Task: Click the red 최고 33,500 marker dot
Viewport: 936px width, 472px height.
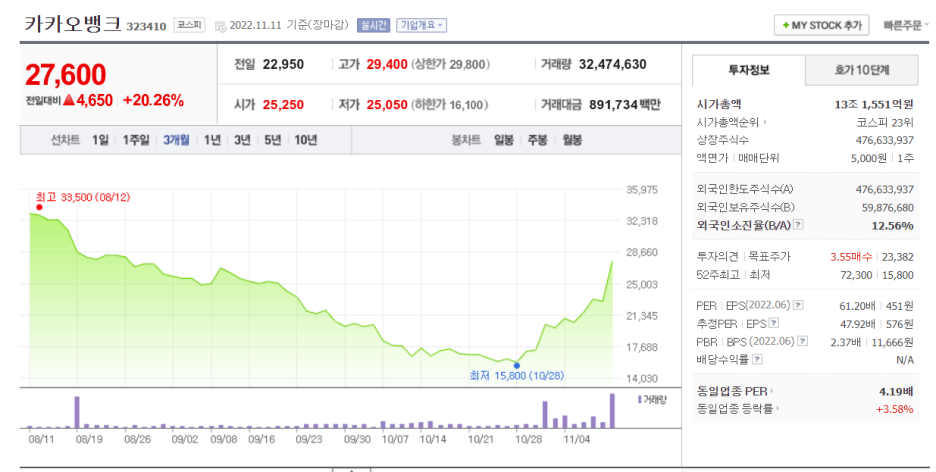Action: [39, 208]
